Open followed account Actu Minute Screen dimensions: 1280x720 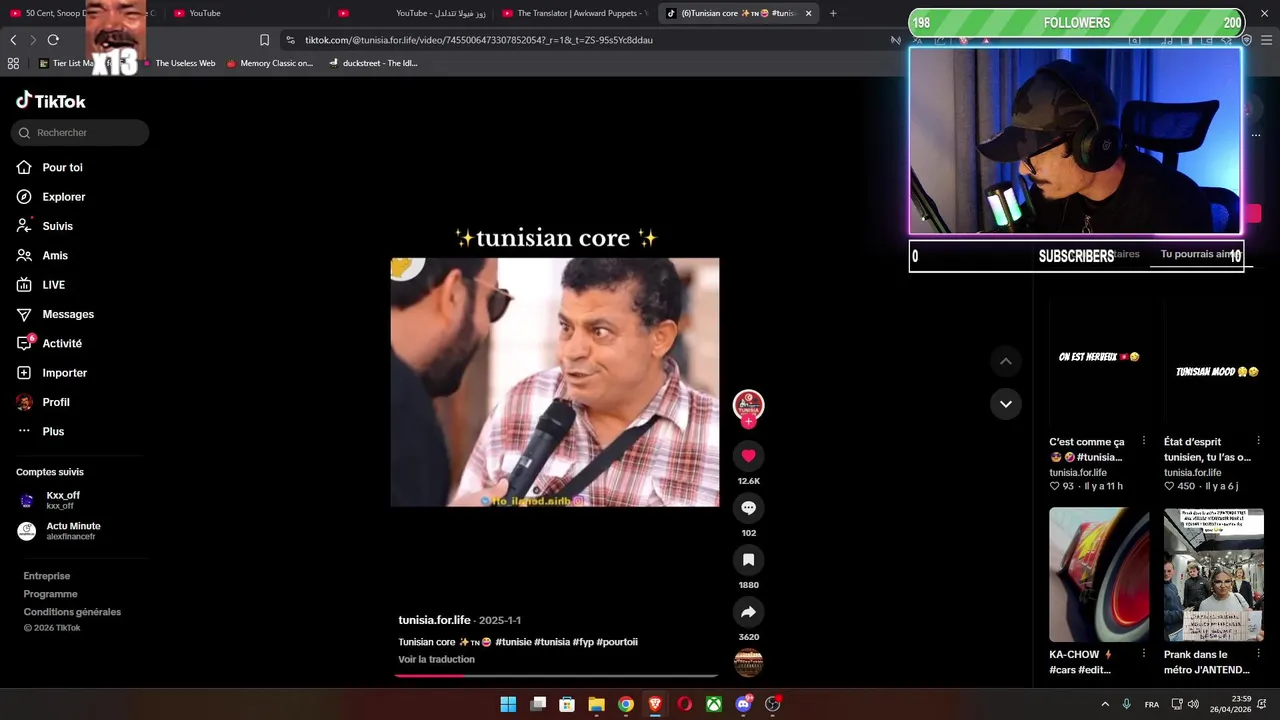pyautogui.click(x=75, y=531)
